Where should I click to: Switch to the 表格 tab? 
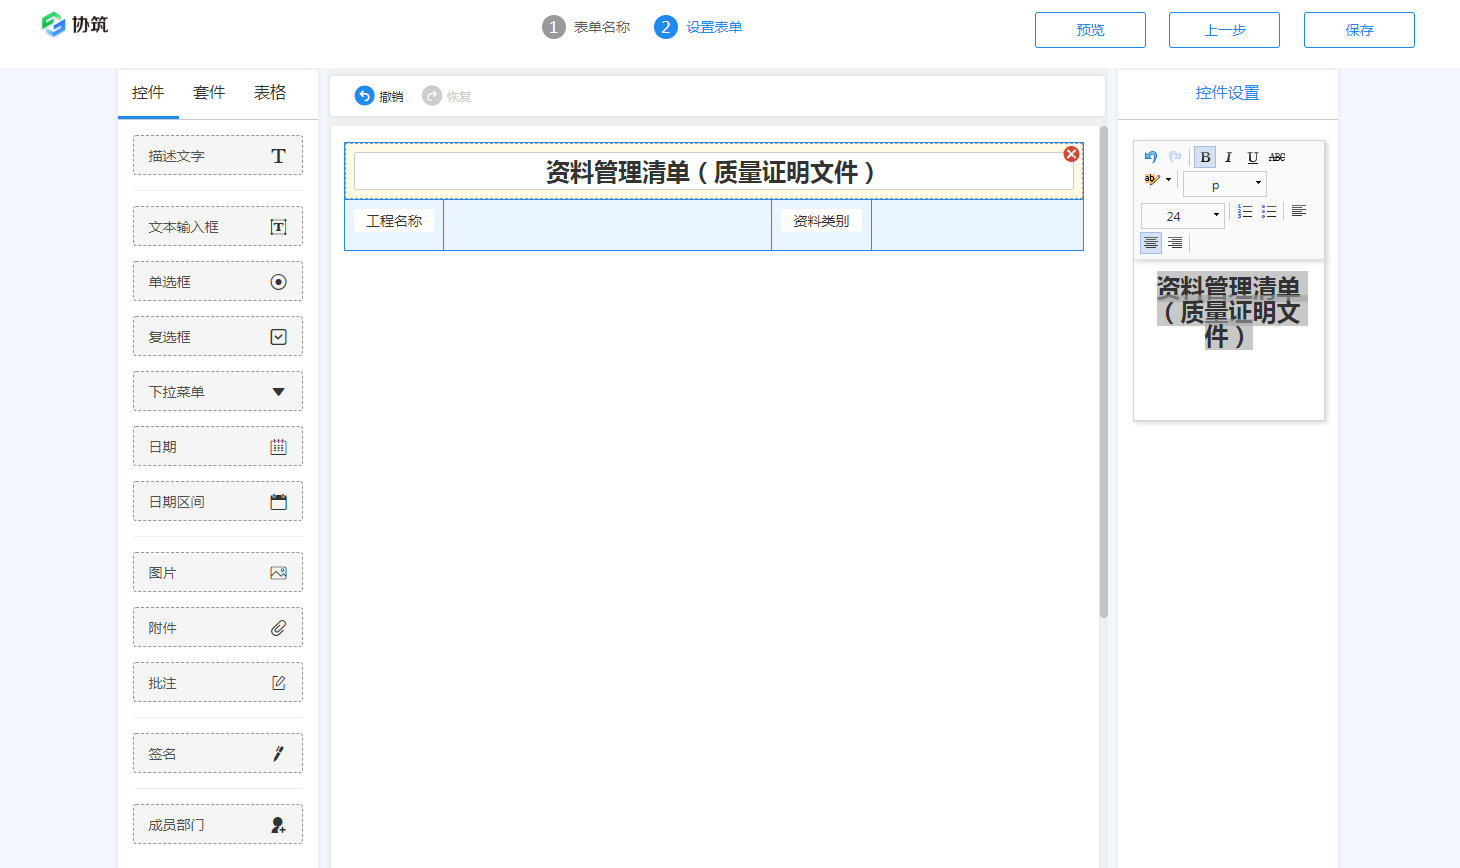tap(270, 92)
